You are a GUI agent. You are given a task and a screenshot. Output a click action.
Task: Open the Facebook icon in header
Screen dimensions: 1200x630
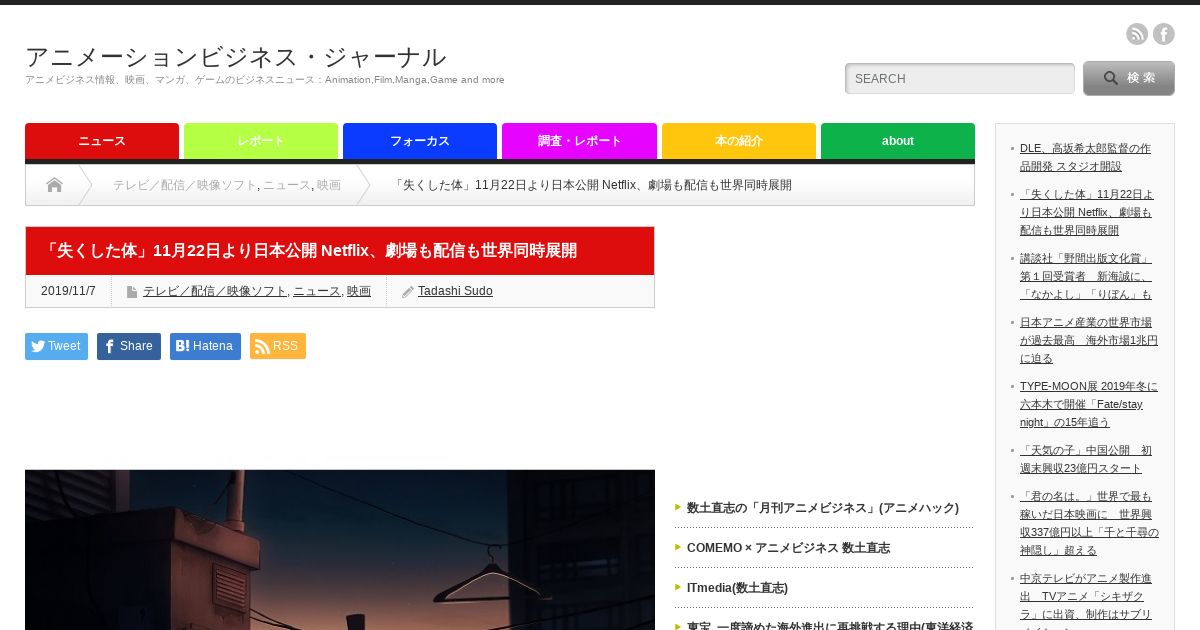point(1164,34)
